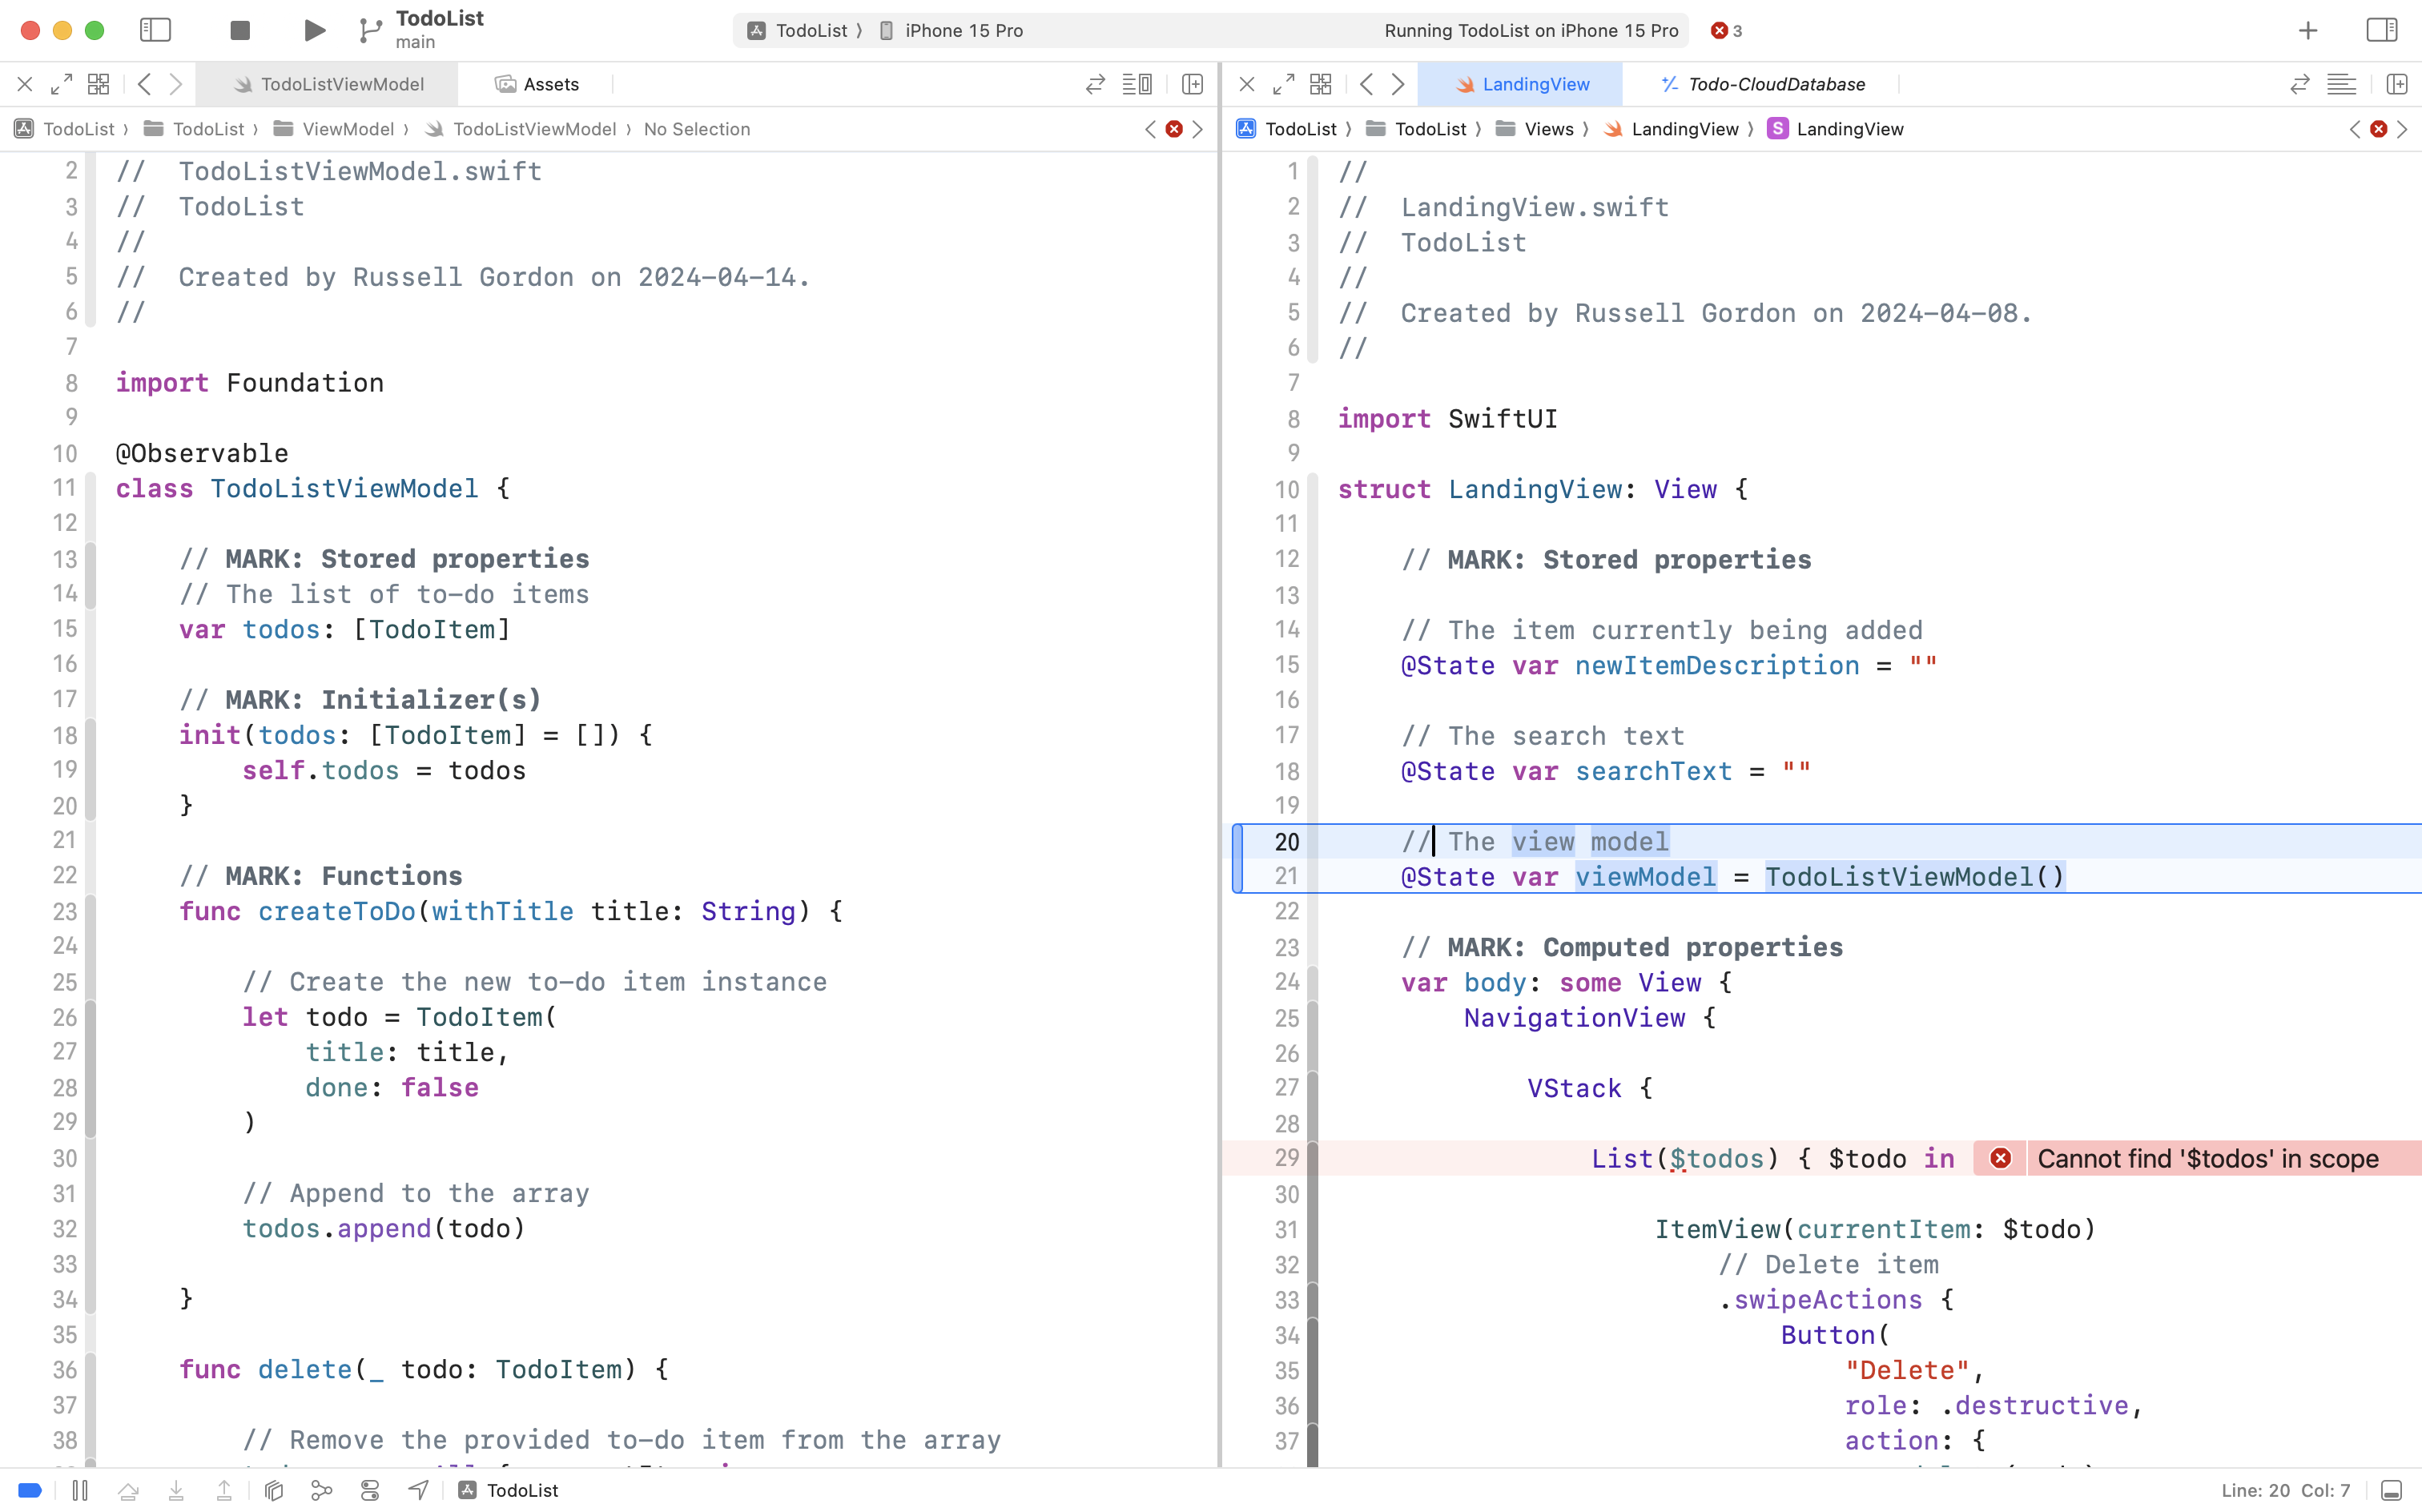Click the Simulate Location icon
The image size is (2422, 1512).
[417, 1489]
